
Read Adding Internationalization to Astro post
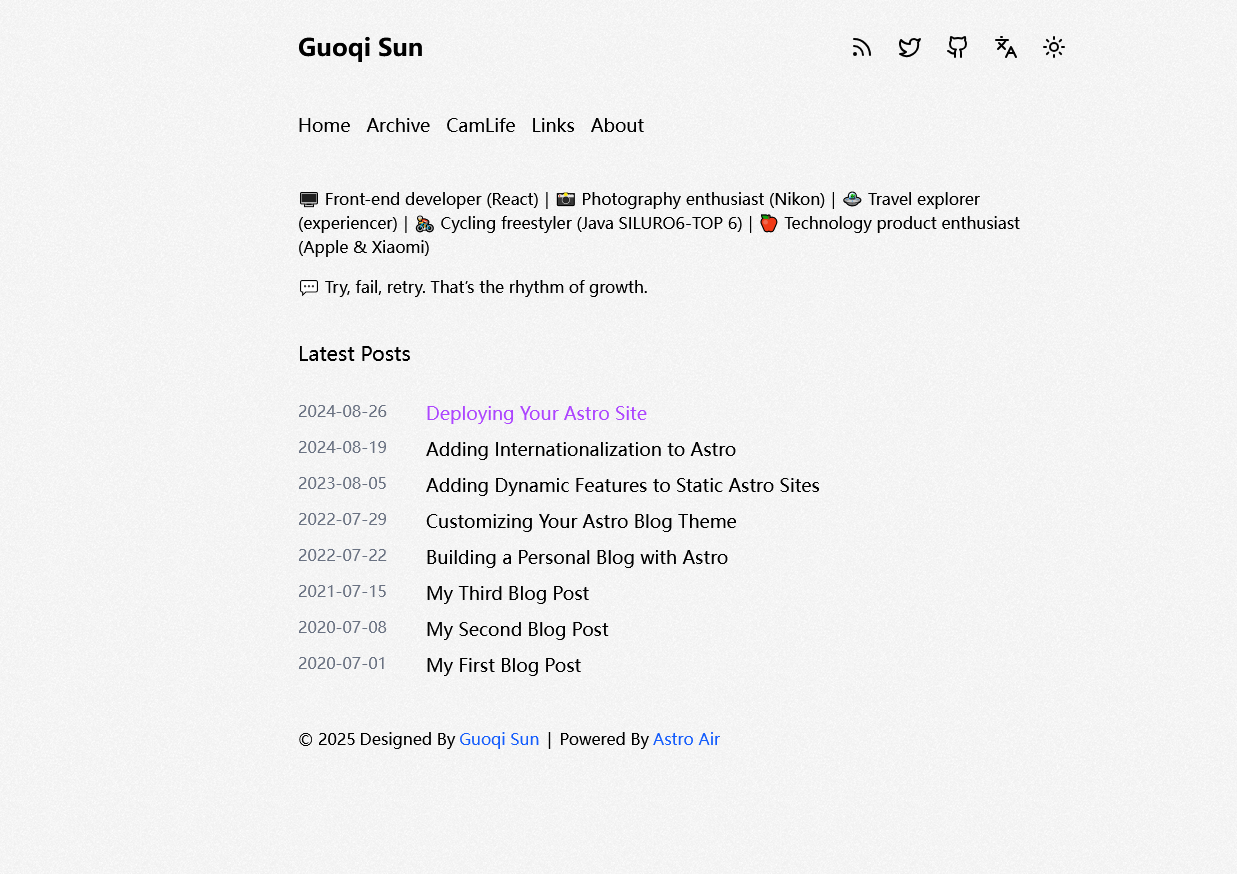pos(580,449)
